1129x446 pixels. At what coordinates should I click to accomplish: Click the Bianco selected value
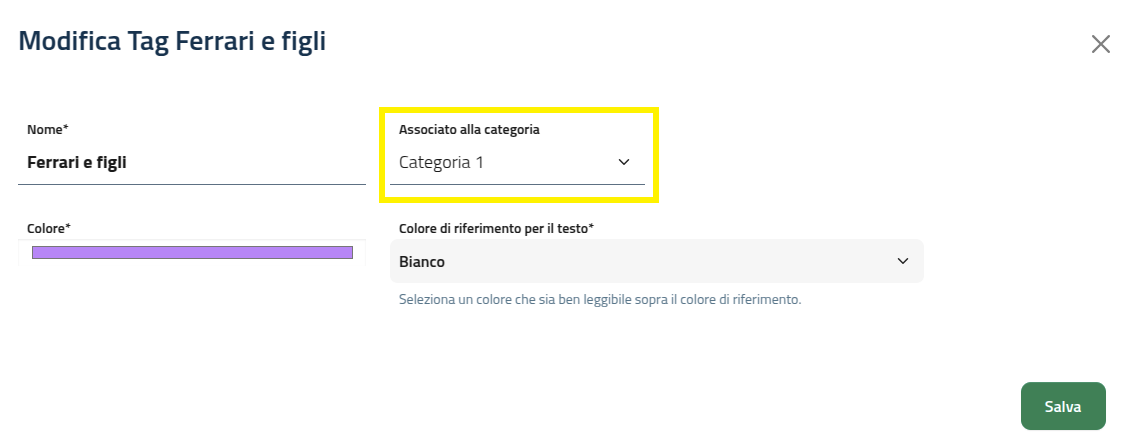tap(422, 262)
